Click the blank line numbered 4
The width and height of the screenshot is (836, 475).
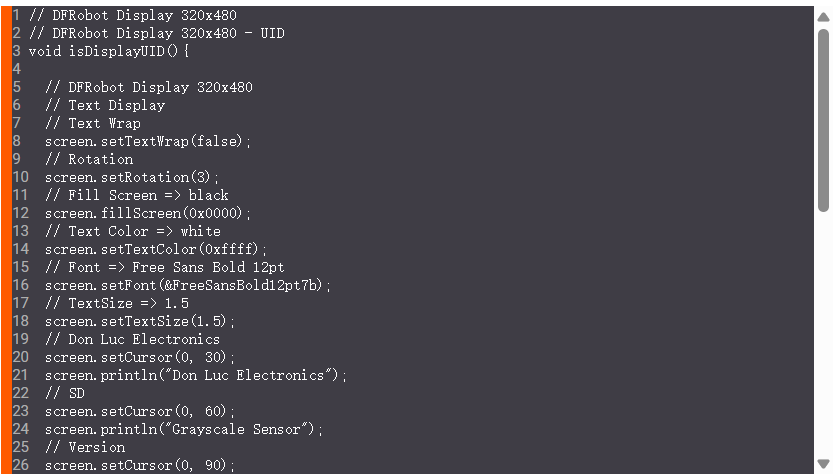(200, 69)
